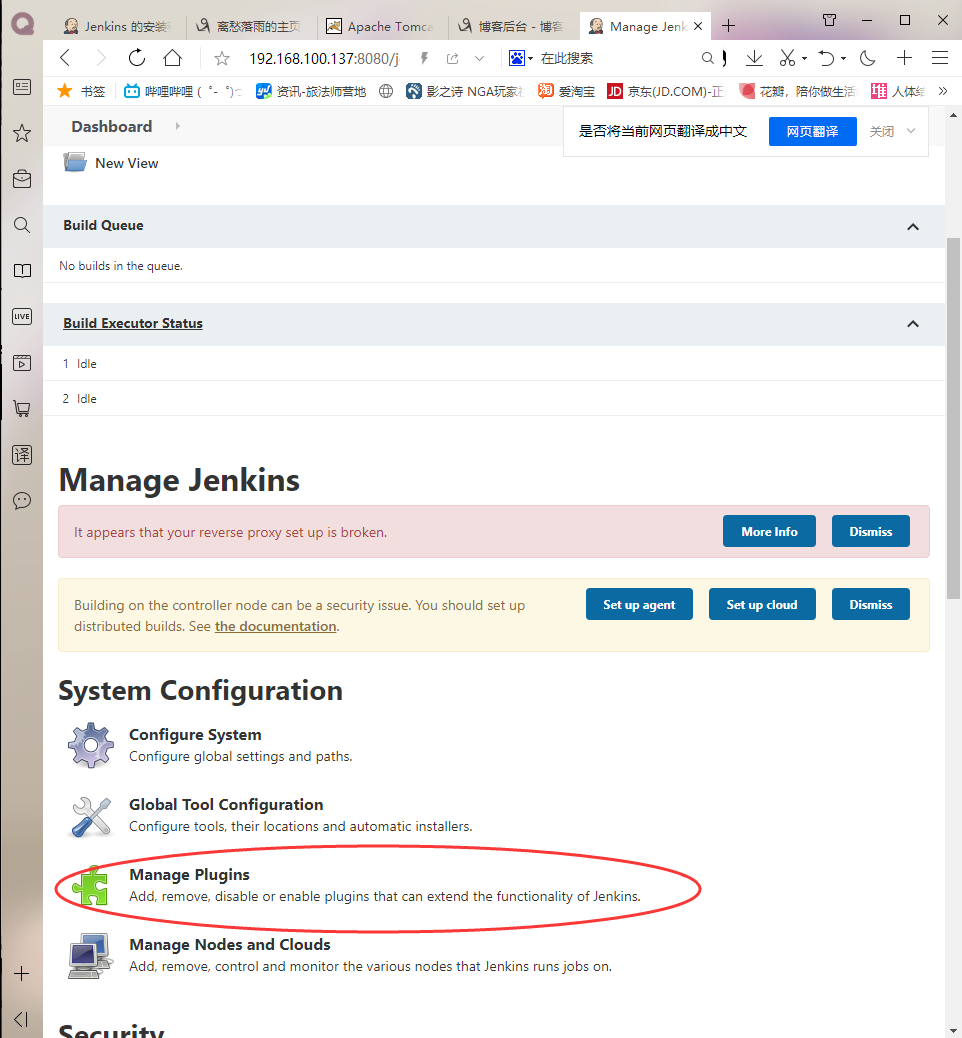The height and width of the screenshot is (1038, 962).
Task: Click the scissors screenshot tool icon
Action: 787,58
